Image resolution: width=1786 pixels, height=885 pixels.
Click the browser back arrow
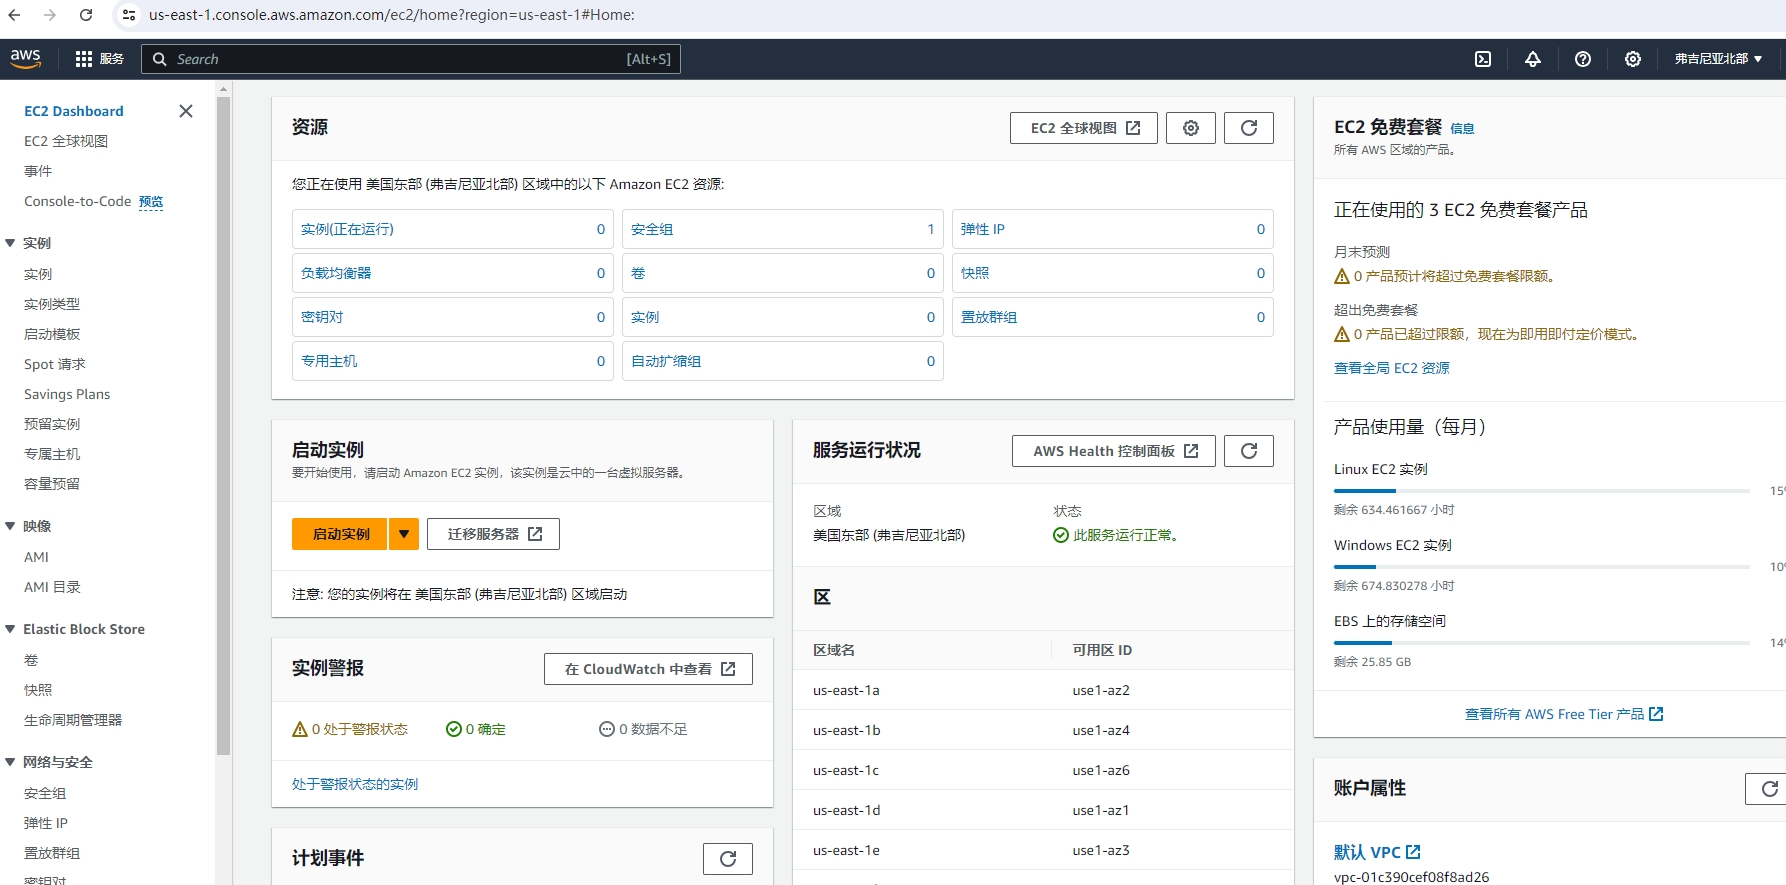(x=14, y=15)
